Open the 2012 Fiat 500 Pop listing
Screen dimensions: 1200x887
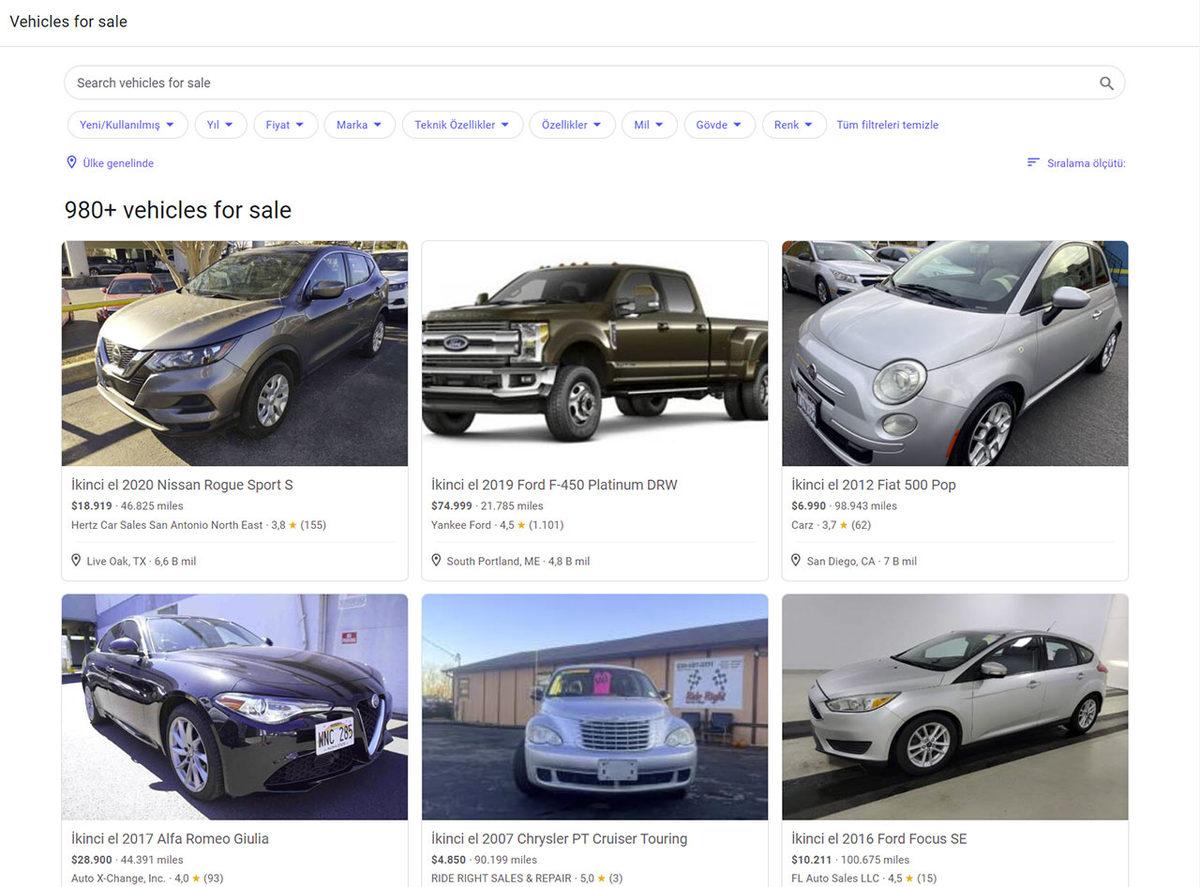(x=872, y=484)
